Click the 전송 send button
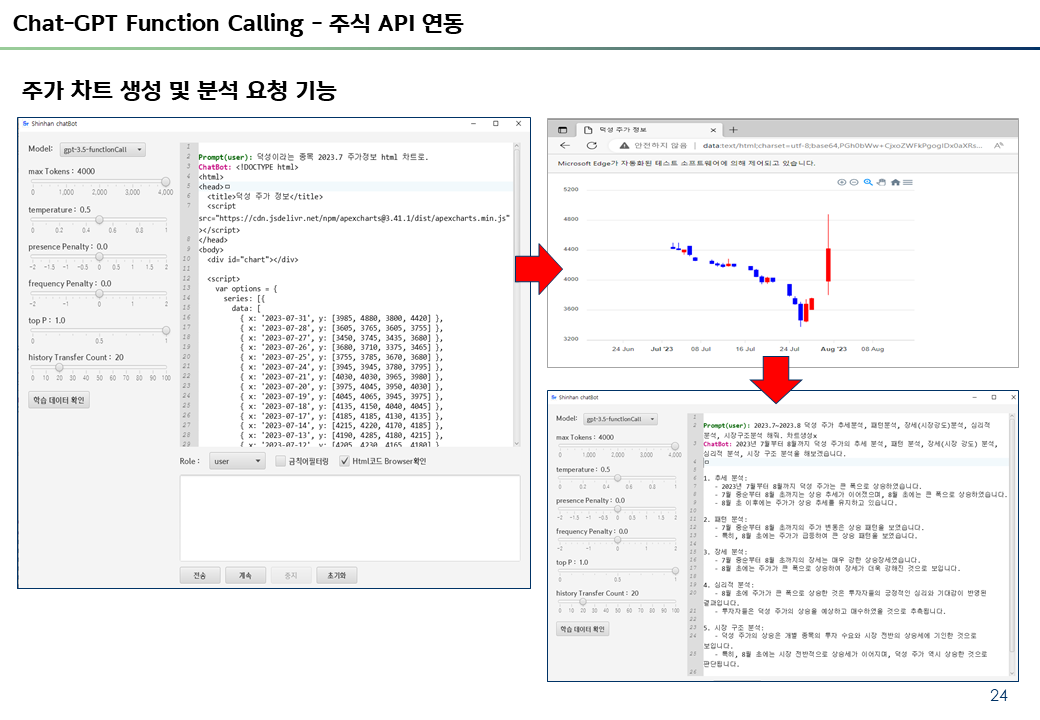This screenshot has width=1040, height=720. [200, 575]
